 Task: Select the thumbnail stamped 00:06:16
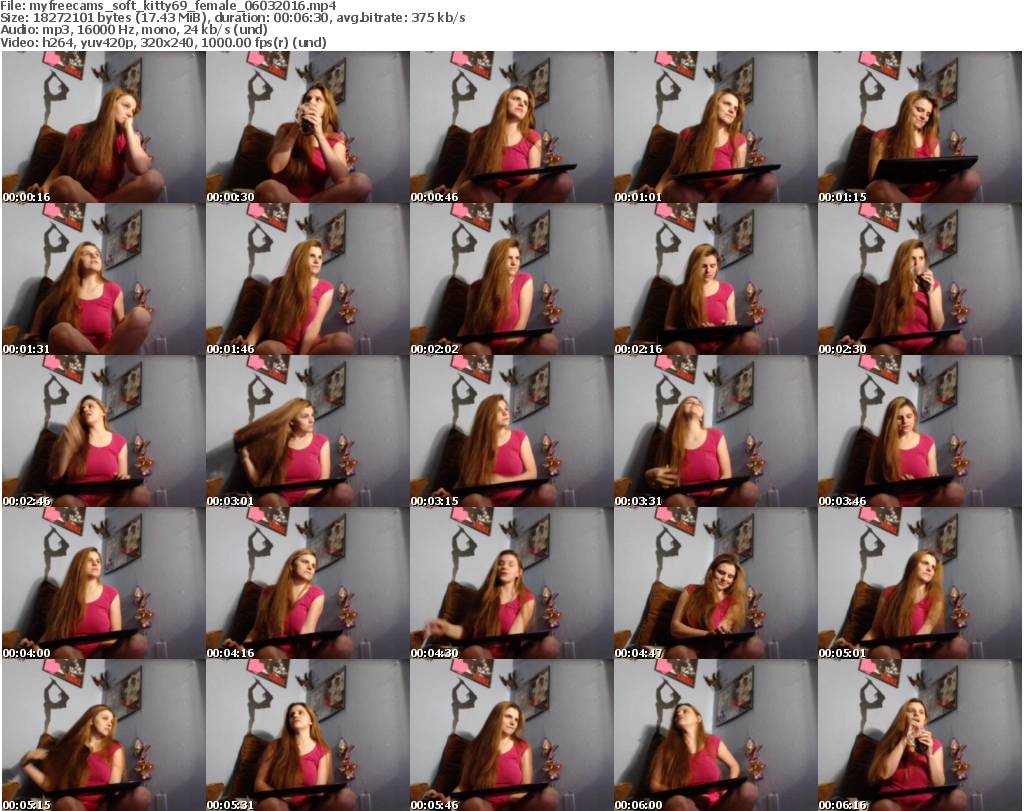coord(920,735)
